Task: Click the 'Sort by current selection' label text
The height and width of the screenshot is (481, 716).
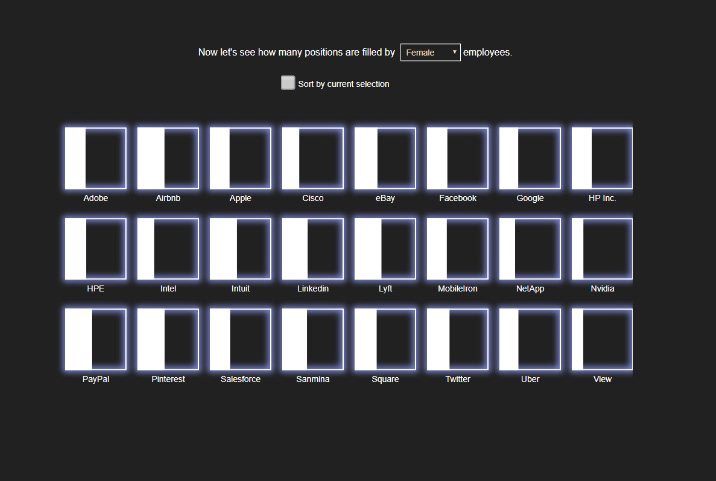Action: pyautogui.click(x=343, y=84)
